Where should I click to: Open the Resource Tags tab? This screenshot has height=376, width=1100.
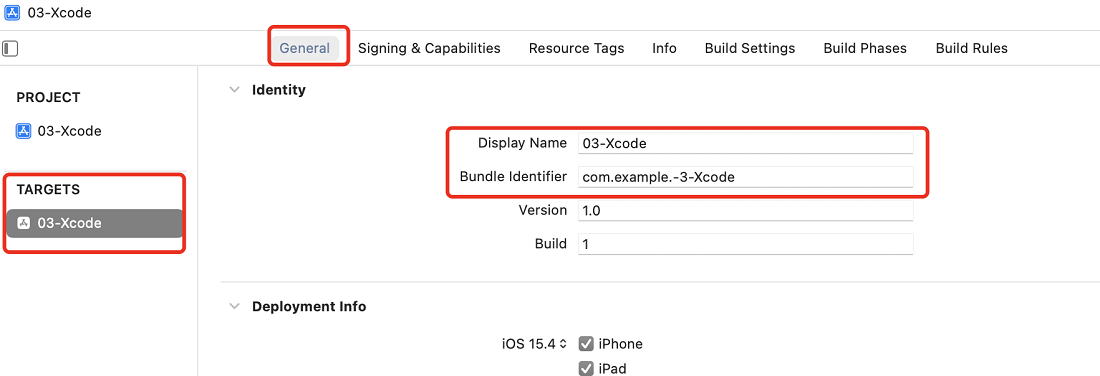click(x=577, y=48)
